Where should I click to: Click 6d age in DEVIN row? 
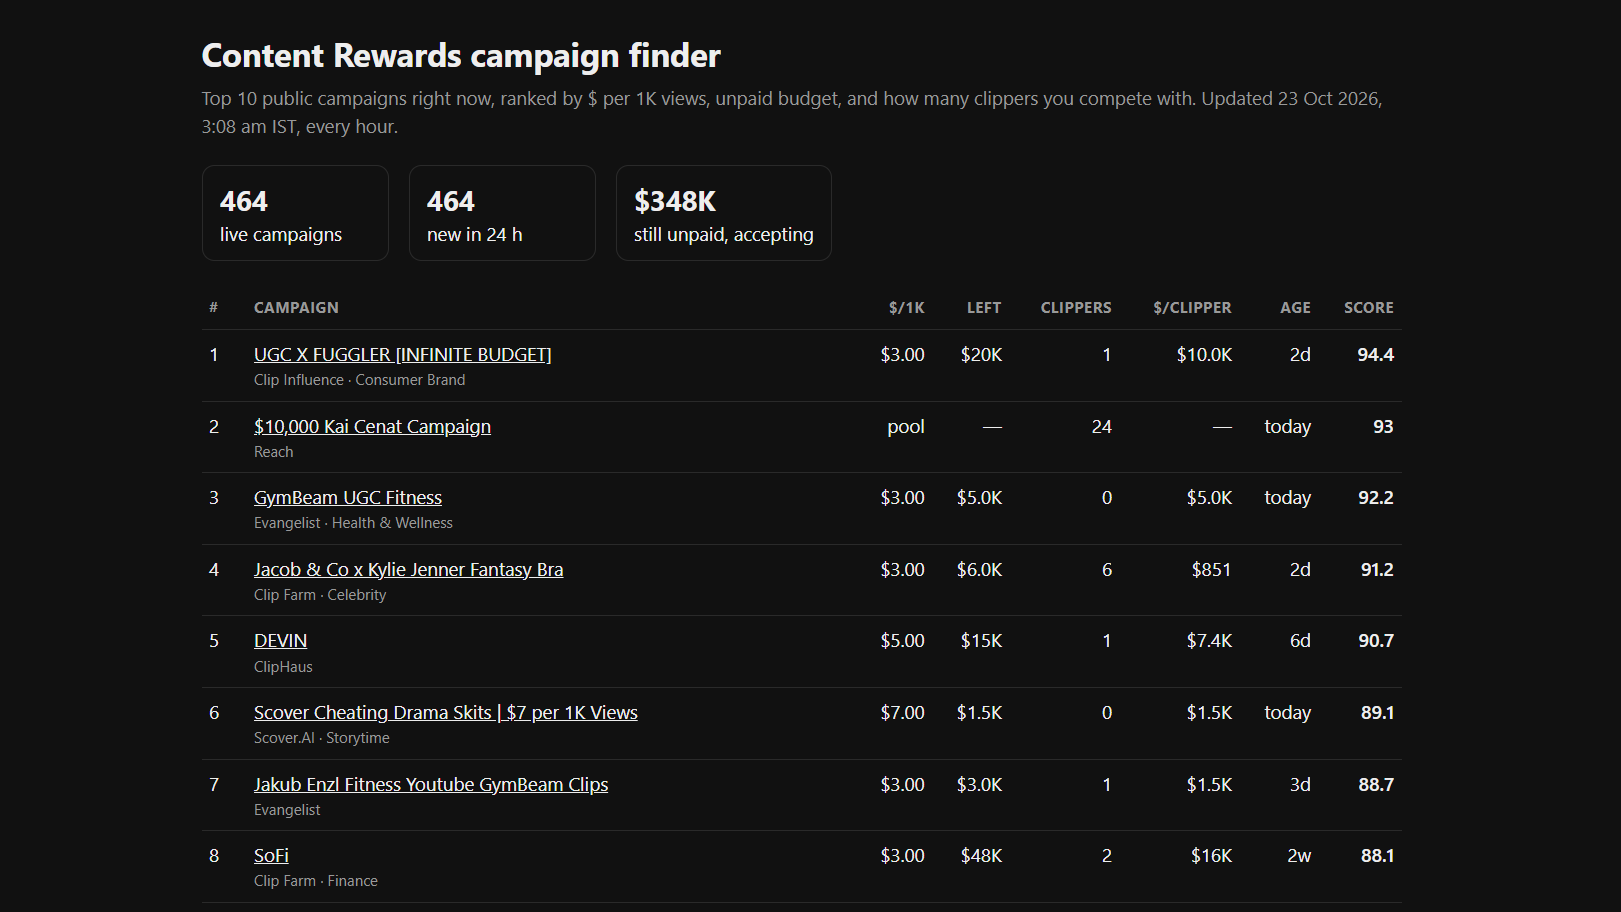(x=1300, y=641)
